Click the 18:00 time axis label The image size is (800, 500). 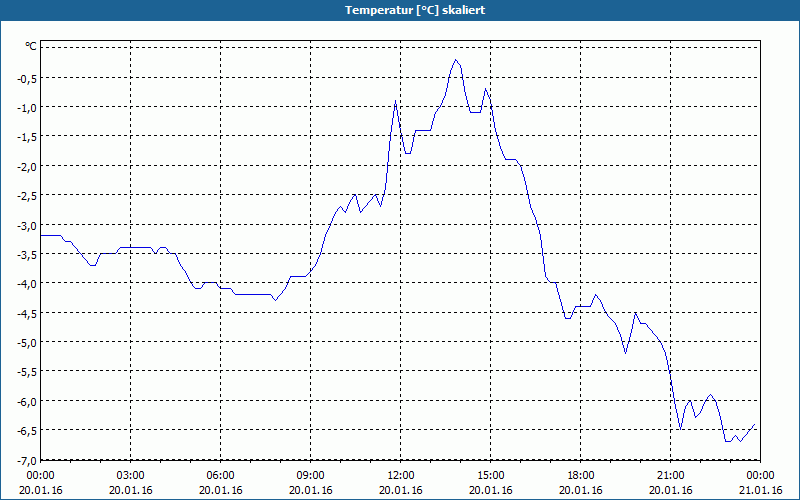pyautogui.click(x=581, y=476)
